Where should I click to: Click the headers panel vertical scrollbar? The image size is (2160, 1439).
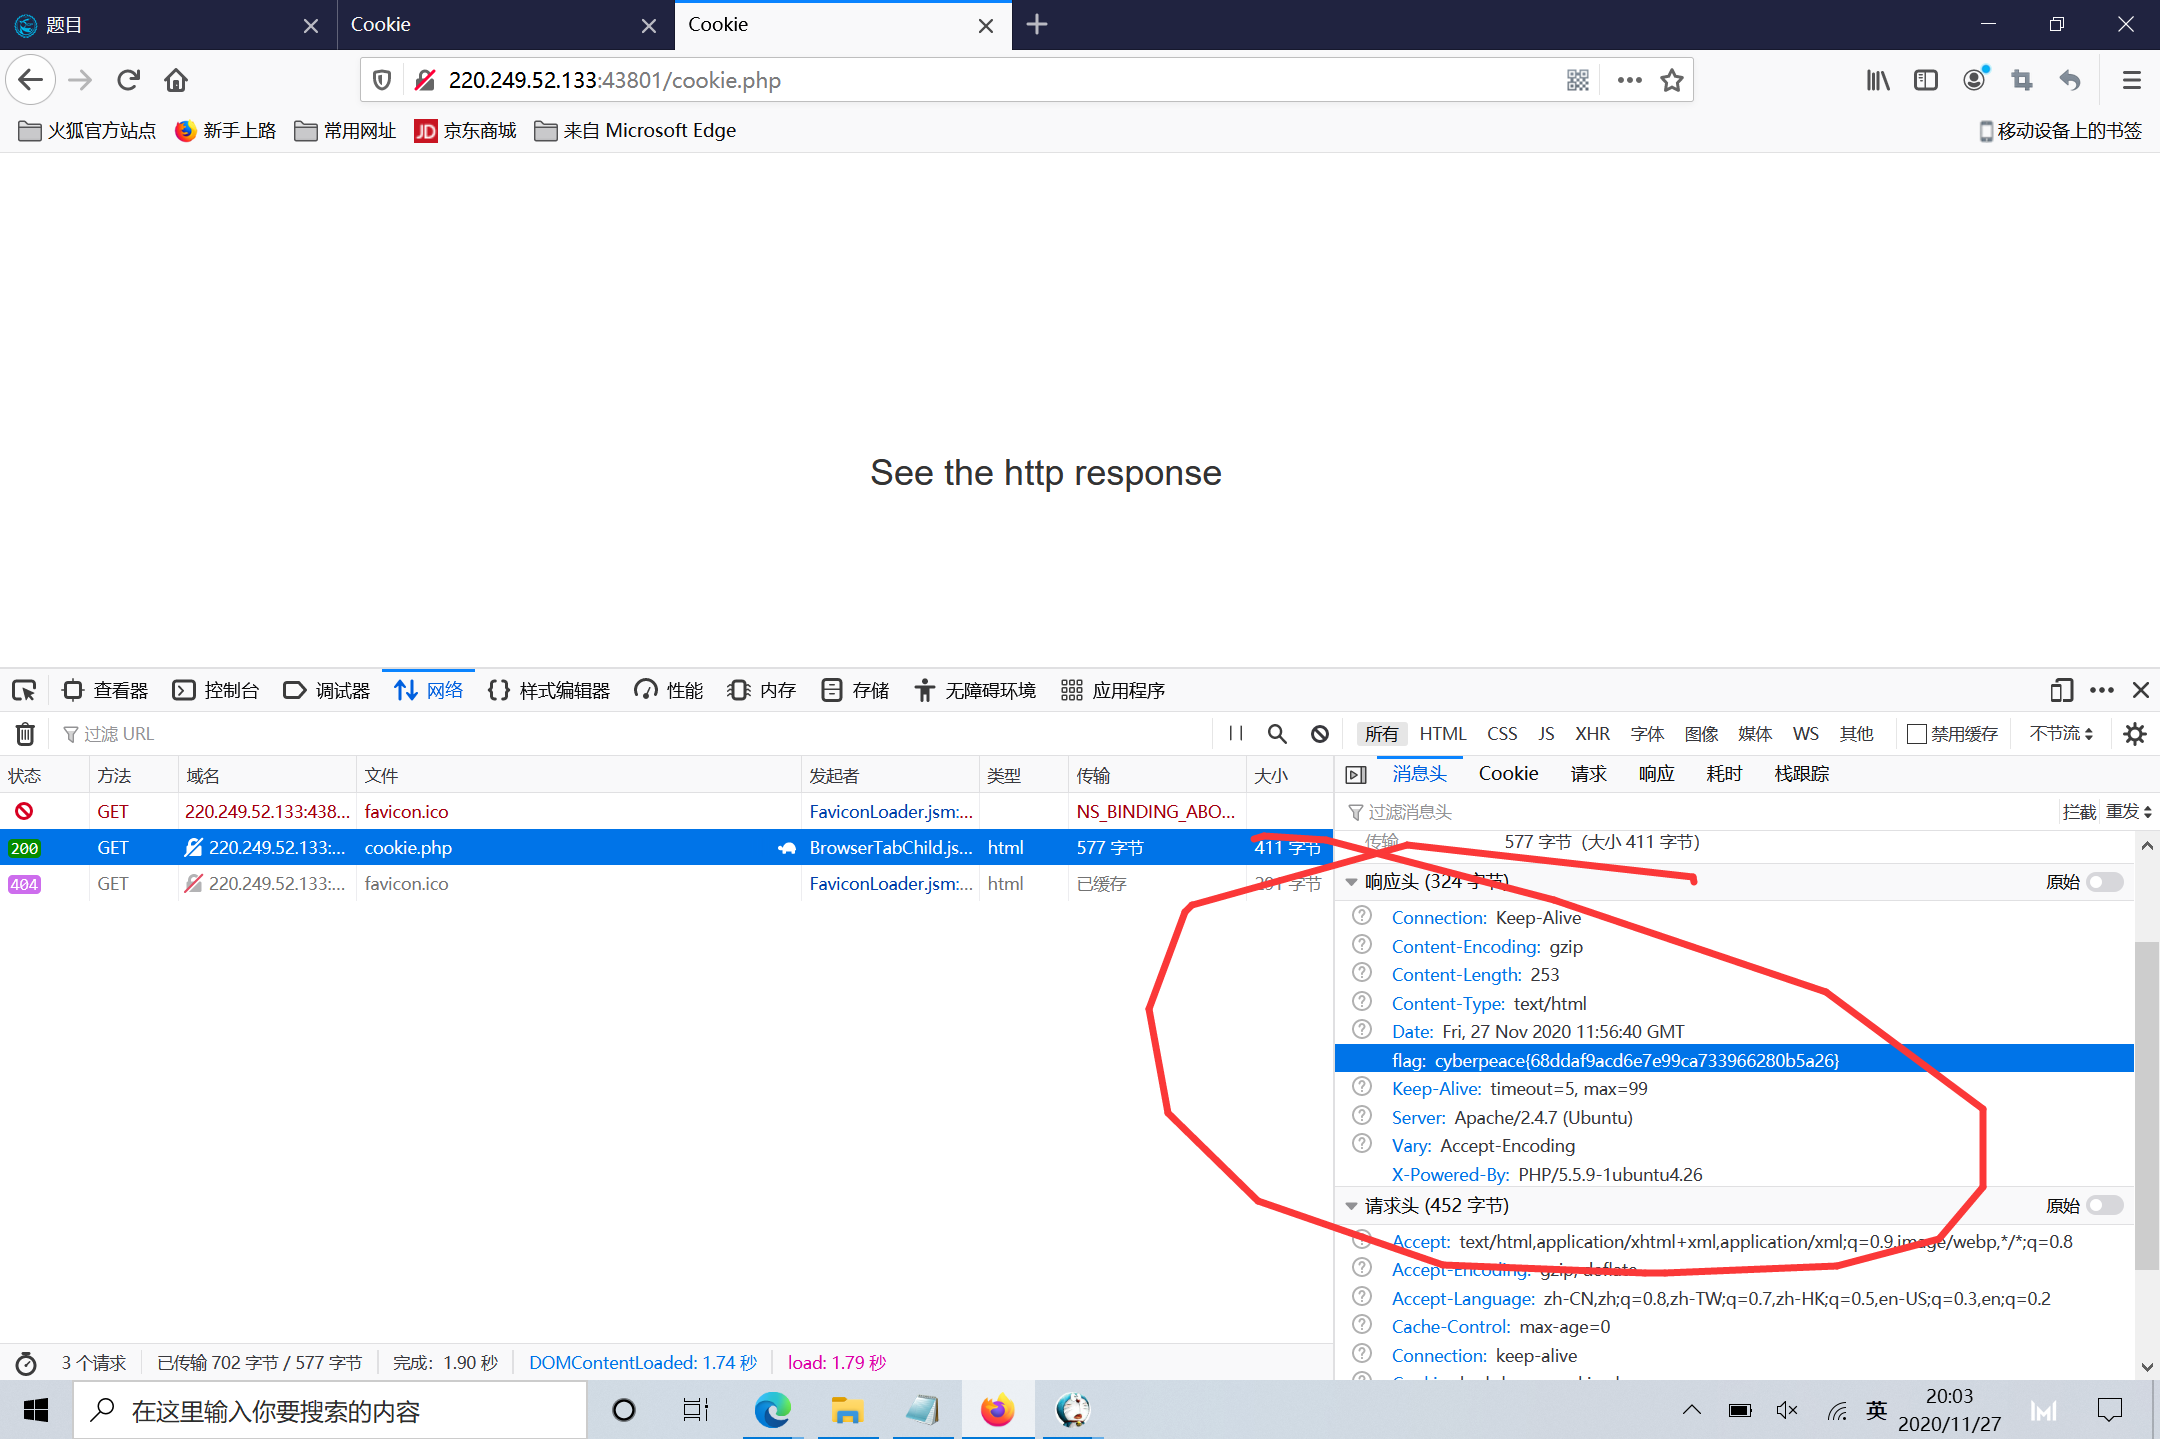point(2146,1100)
